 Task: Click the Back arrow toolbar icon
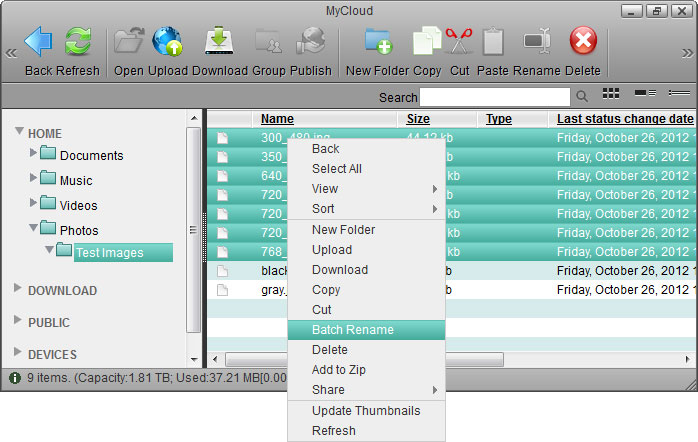click(x=39, y=42)
